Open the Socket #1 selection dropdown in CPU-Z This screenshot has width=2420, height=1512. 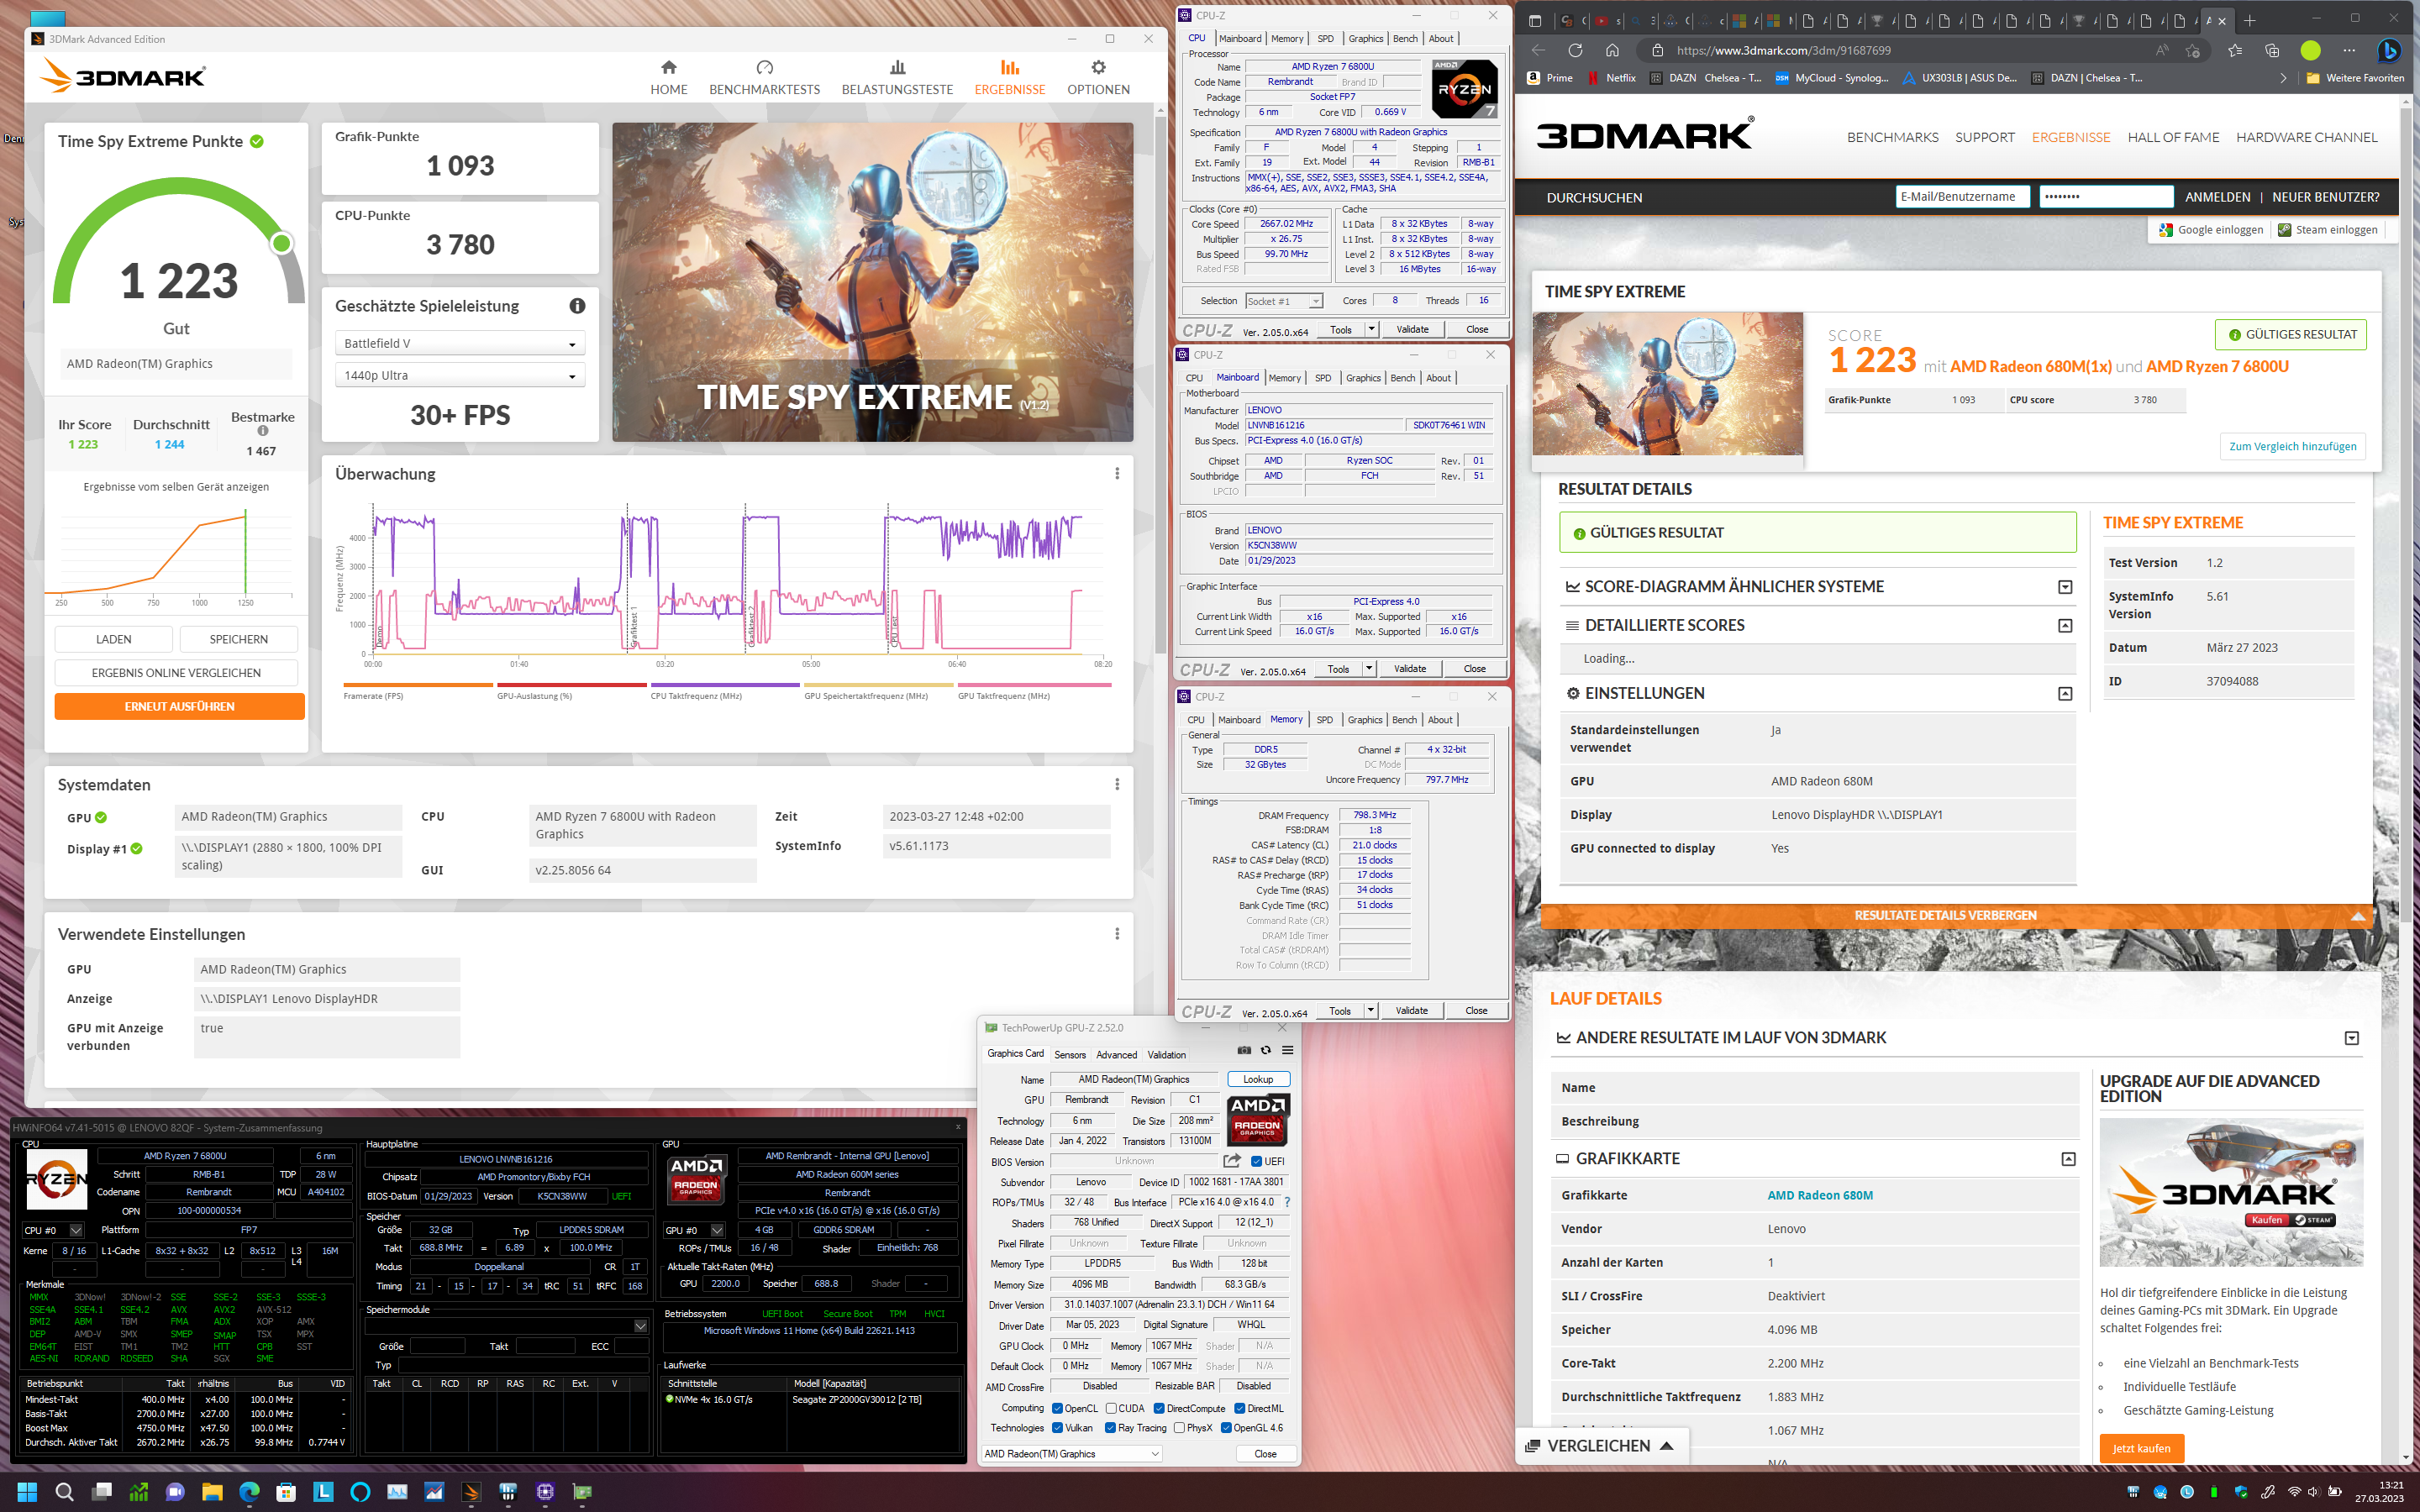[1284, 301]
